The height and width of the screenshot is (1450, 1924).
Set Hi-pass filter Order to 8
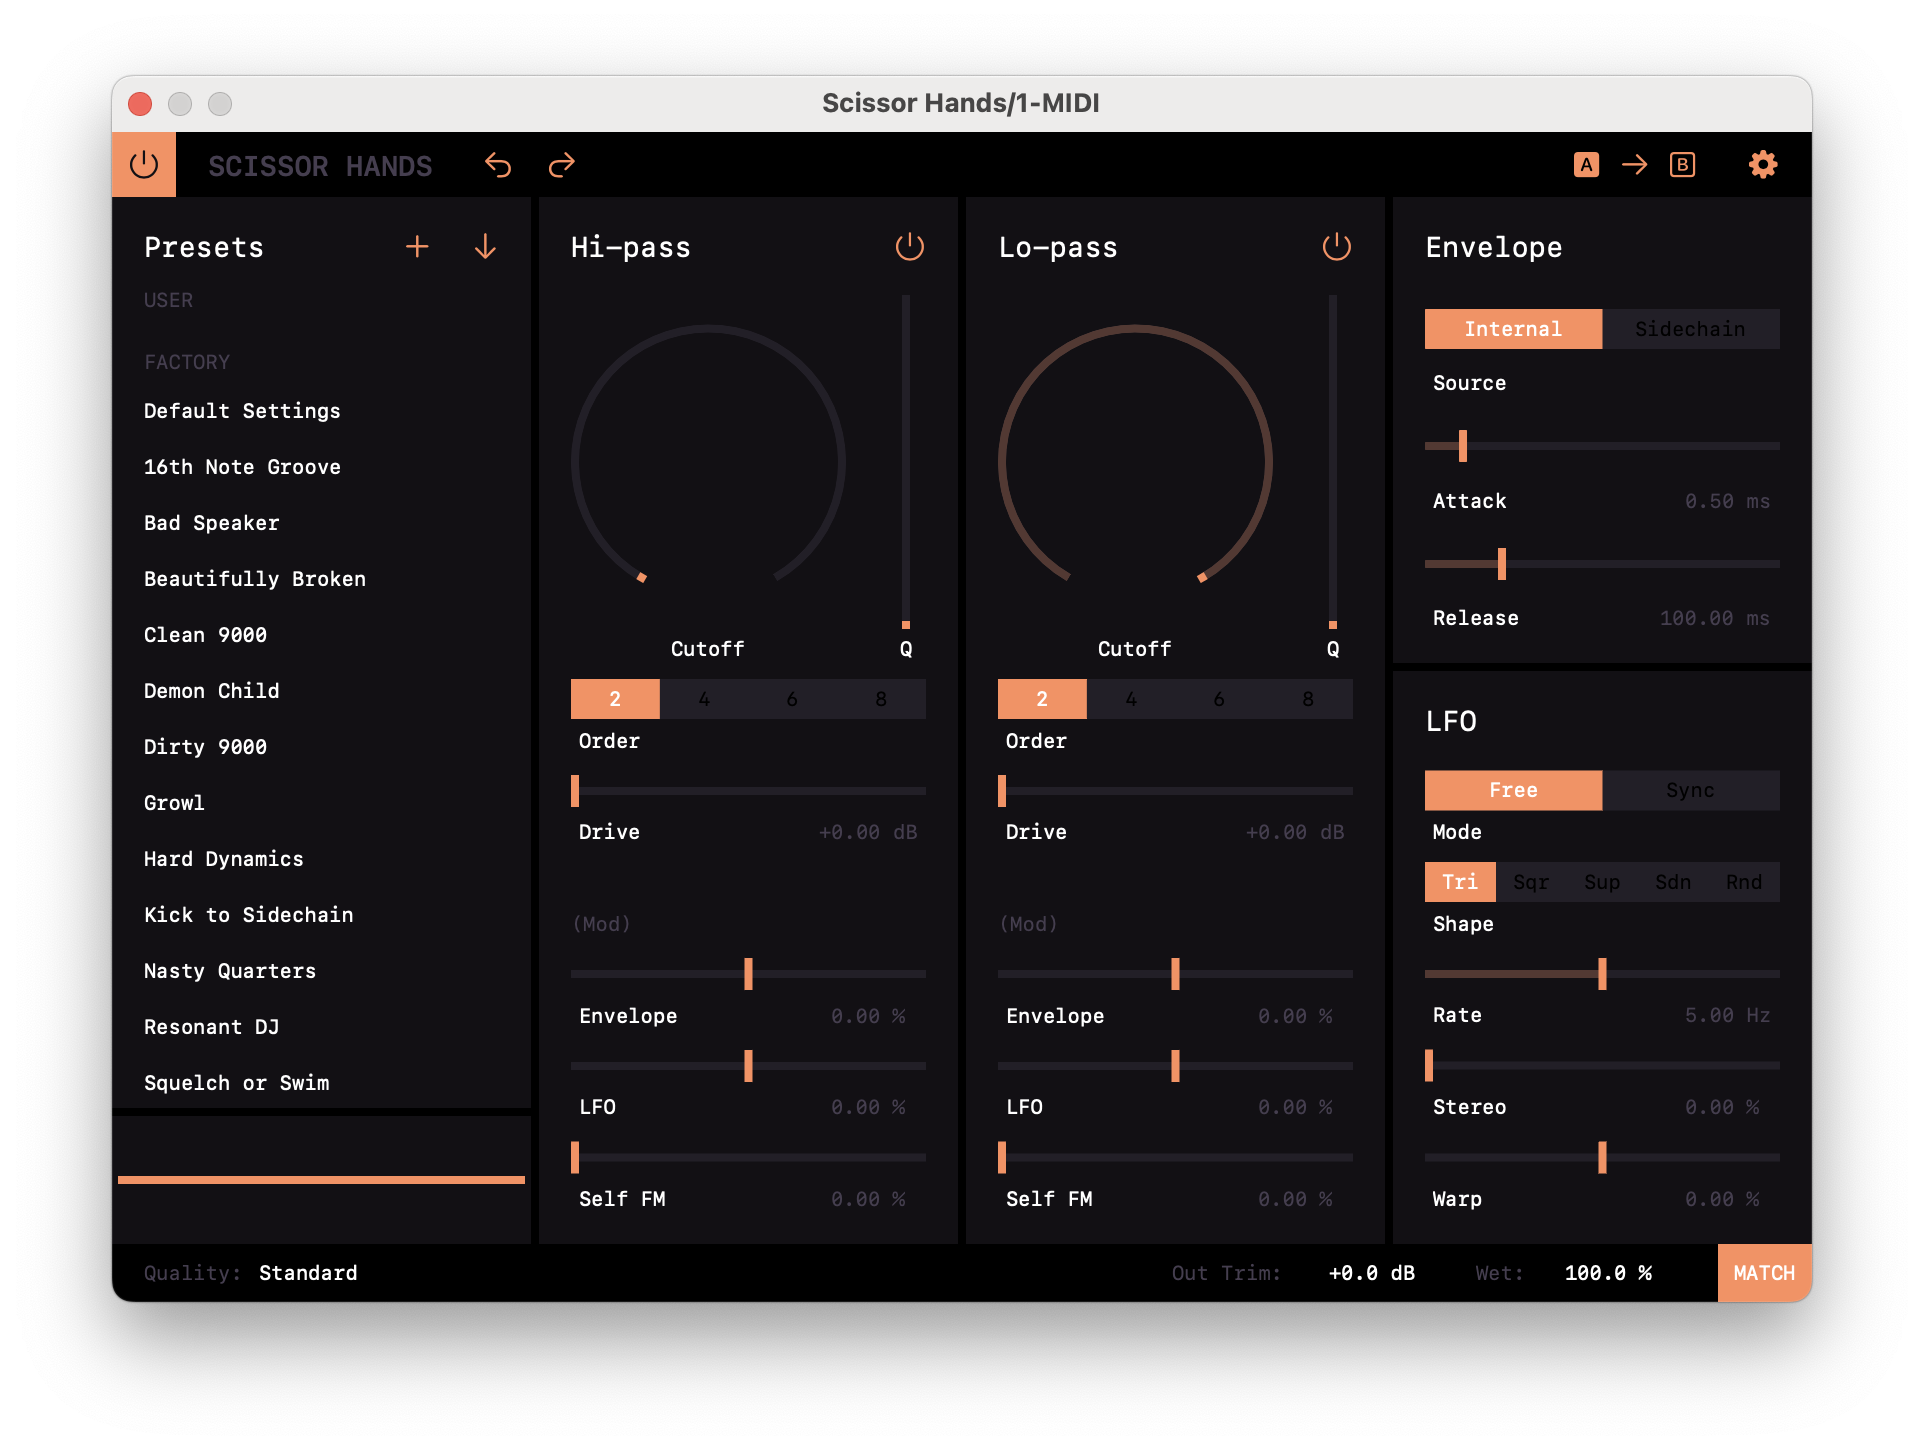(x=881, y=698)
